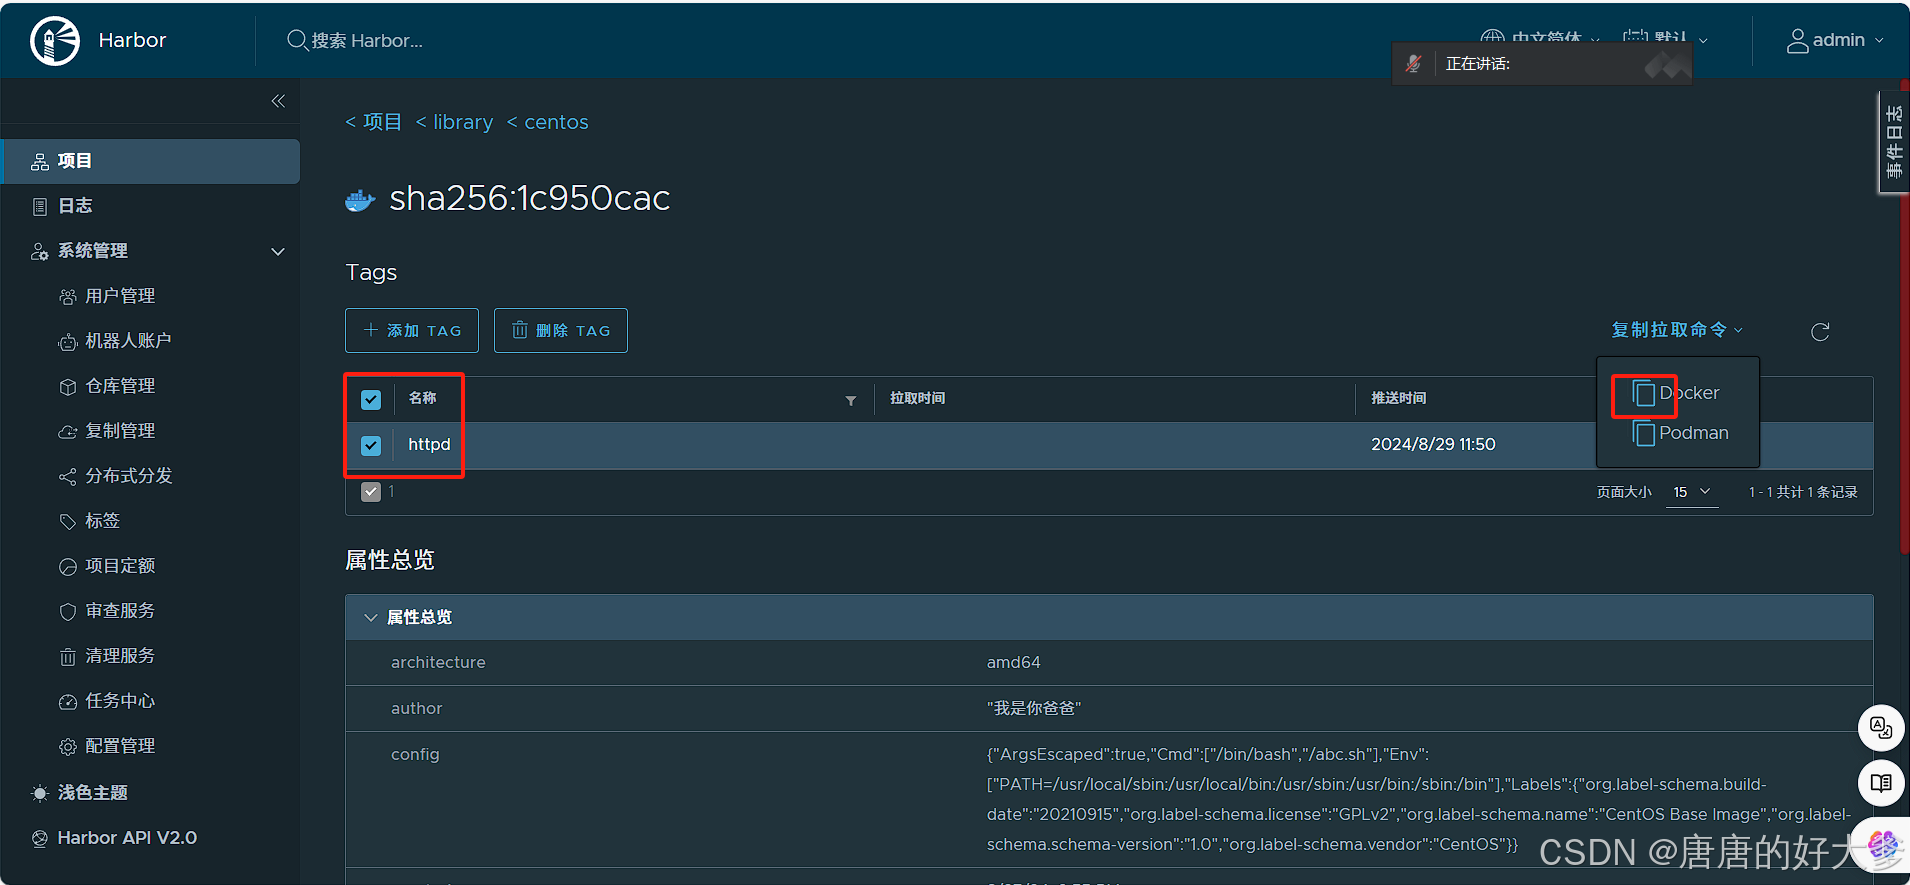Click the 删除 TAG button
The image size is (1910, 885).
point(561,331)
